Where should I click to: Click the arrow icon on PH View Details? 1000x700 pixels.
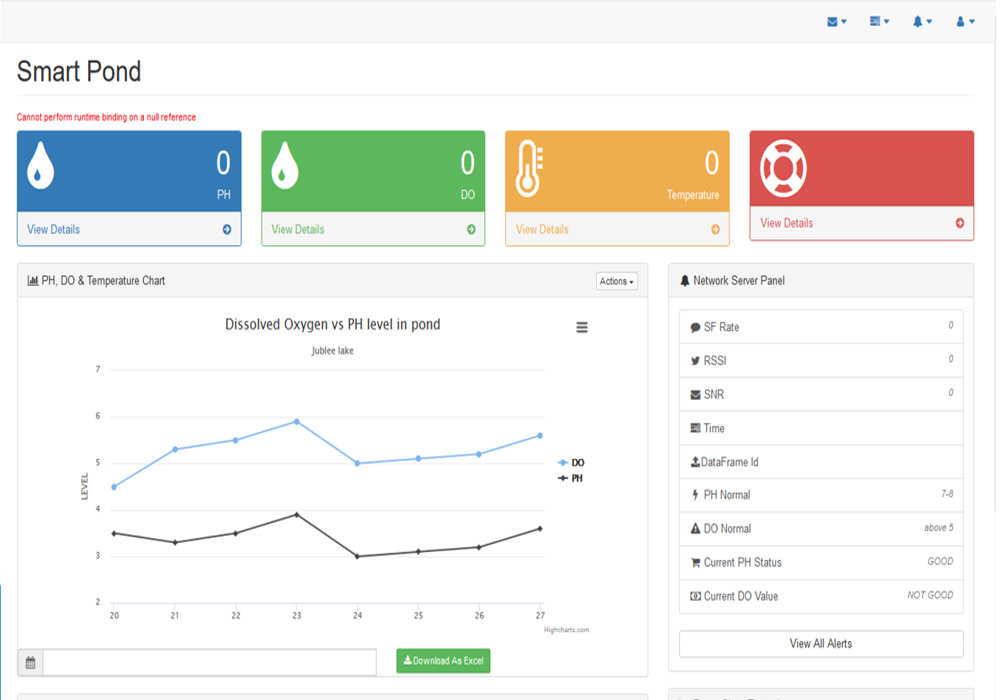click(x=227, y=229)
